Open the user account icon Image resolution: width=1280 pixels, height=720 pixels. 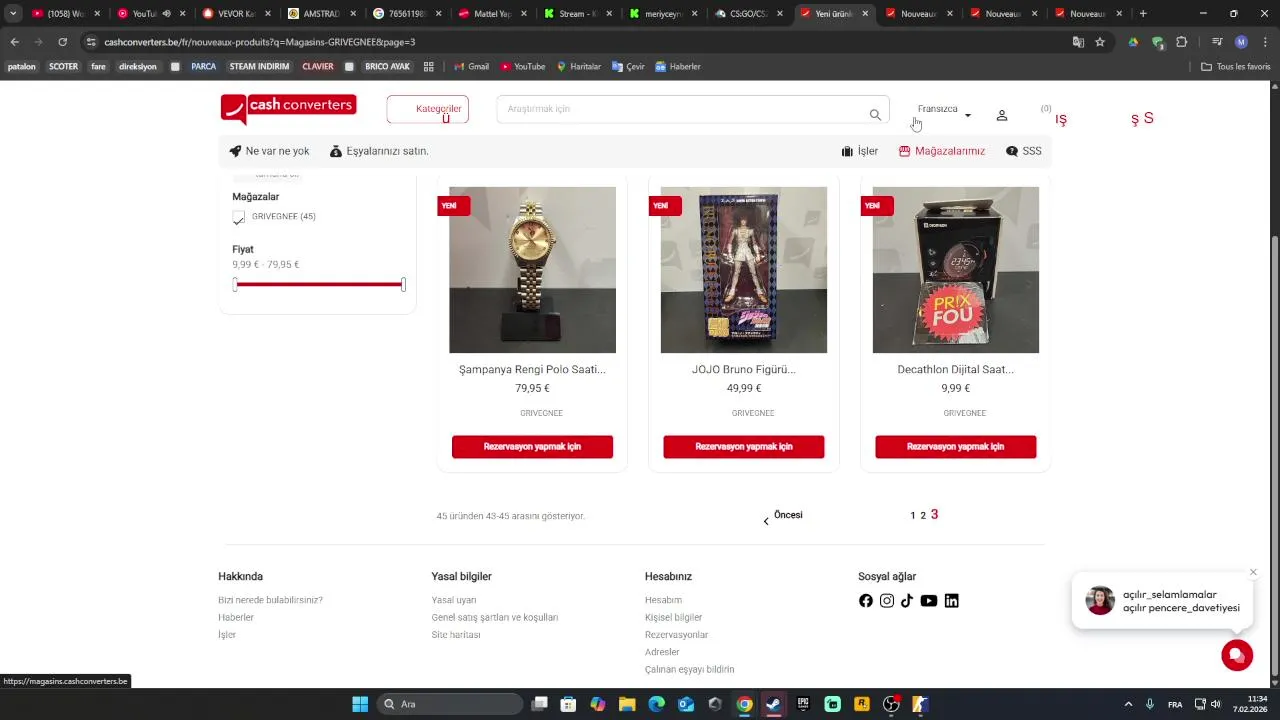[1001, 115]
